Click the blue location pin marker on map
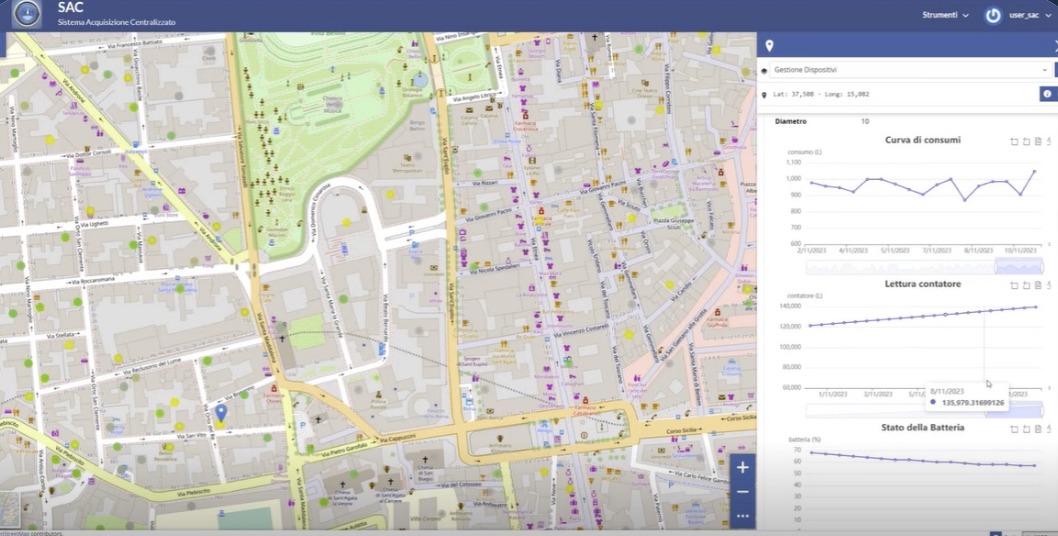Image resolution: width=1058 pixels, height=536 pixels. pyautogui.click(x=221, y=411)
